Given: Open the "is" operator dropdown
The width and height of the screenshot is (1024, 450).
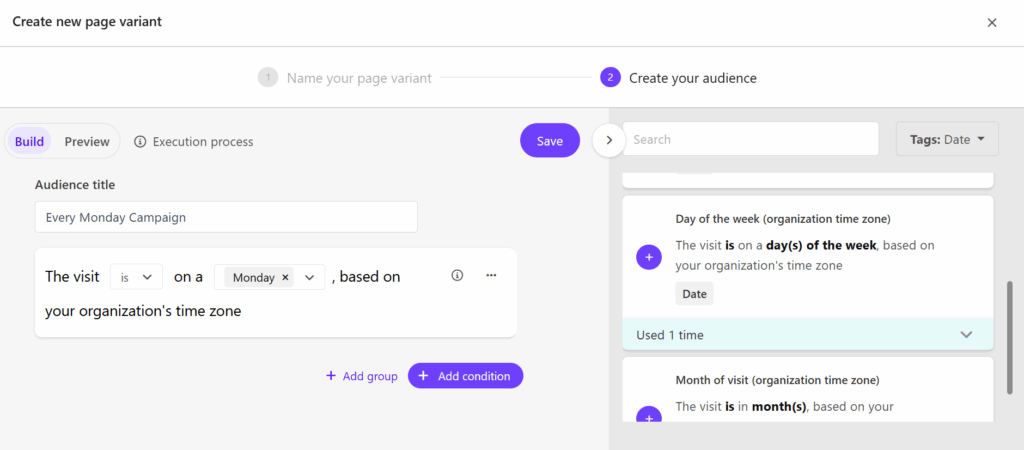Looking at the screenshot, I should point(136,277).
